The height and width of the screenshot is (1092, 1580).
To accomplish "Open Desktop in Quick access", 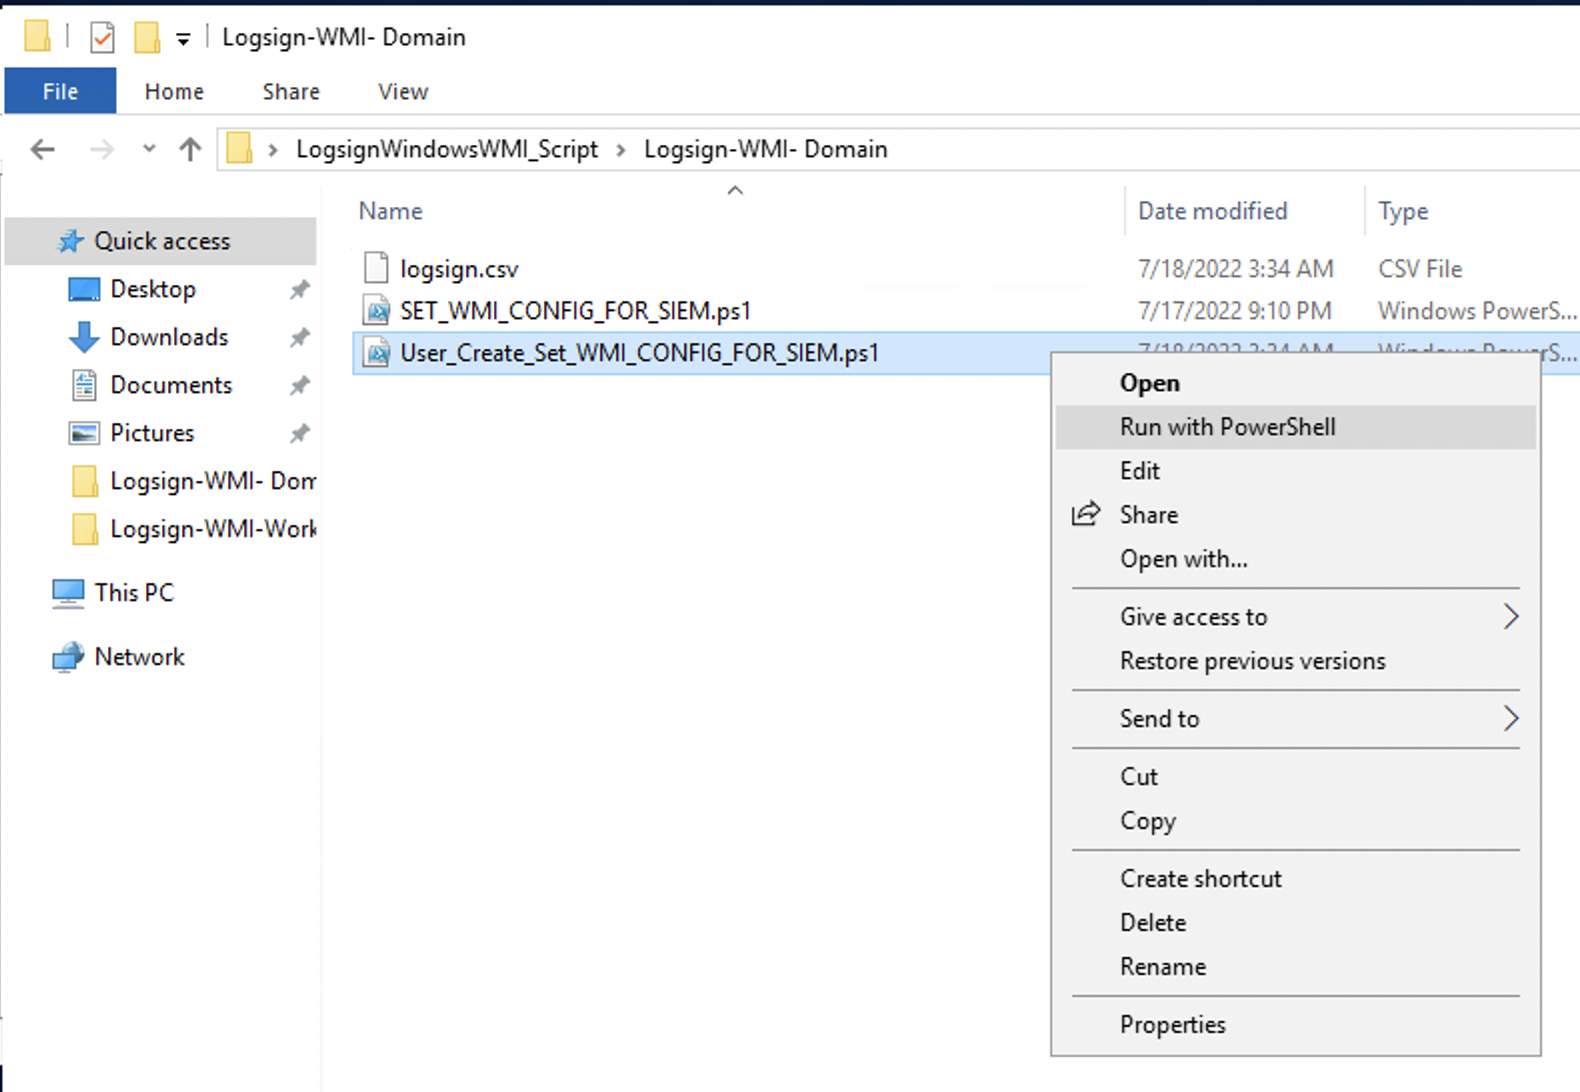I will [x=153, y=289].
